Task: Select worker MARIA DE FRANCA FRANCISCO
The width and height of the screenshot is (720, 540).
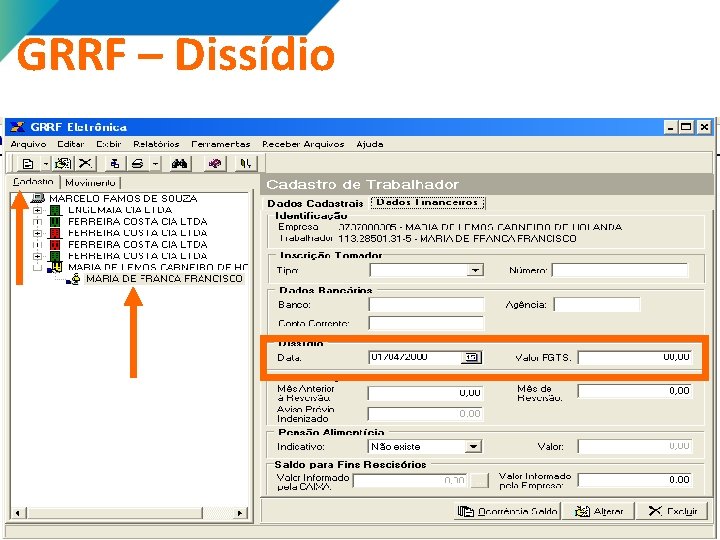Action: pyautogui.click(x=164, y=279)
